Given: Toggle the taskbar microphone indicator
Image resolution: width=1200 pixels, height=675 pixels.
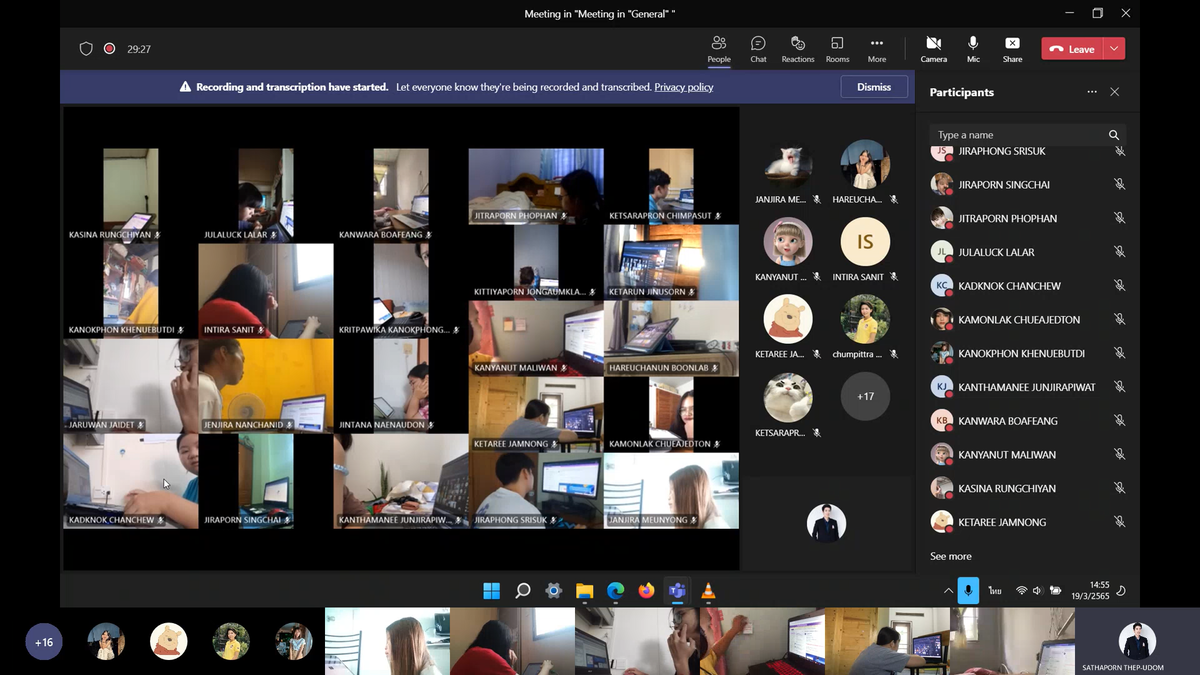Looking at the screenshot, I should [x=967, y=591].
